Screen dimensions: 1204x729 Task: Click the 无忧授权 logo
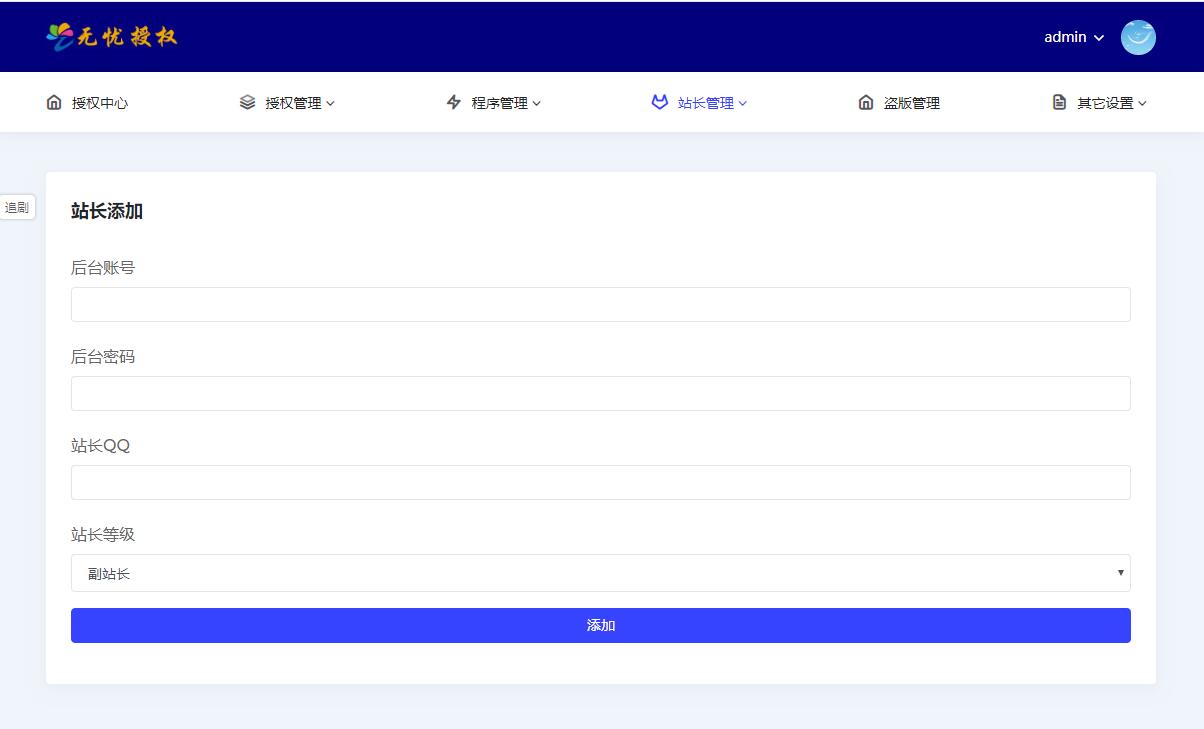[112, 37]
